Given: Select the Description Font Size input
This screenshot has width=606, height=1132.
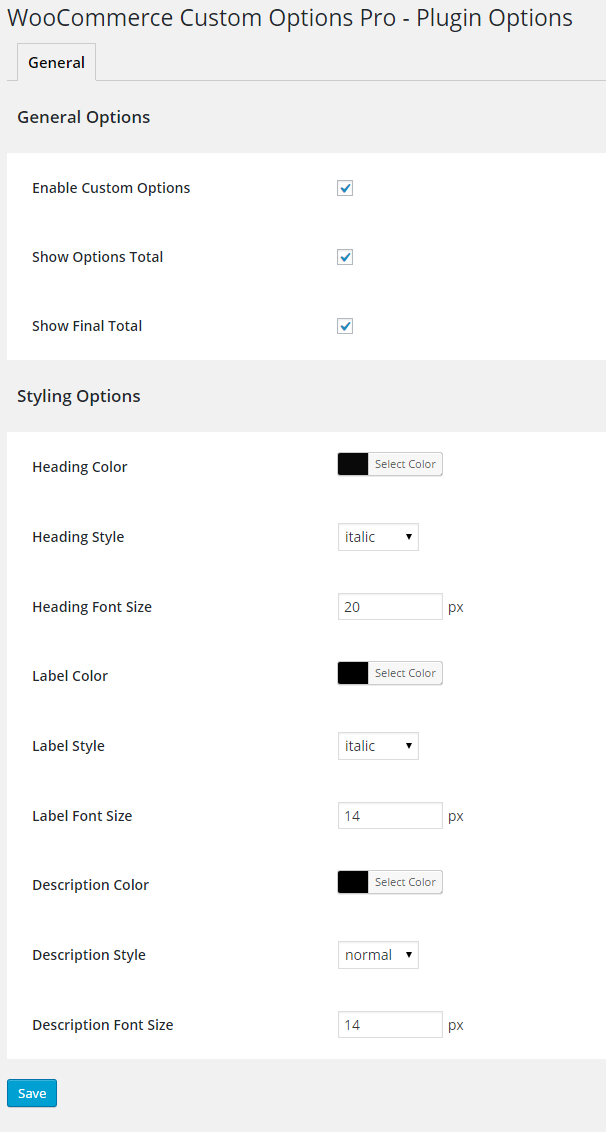Looking at the screenshot, I should [x=390, y=1025].
